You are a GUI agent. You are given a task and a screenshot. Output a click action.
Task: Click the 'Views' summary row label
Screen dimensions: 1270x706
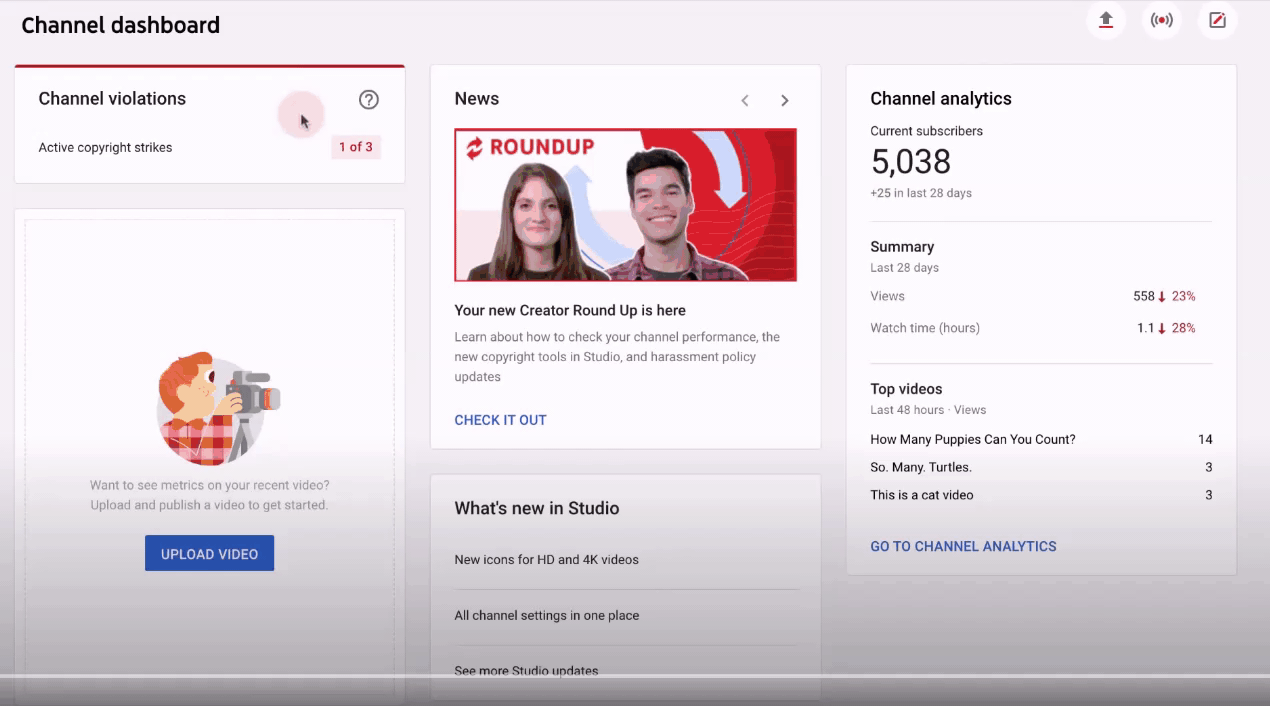point(887,297)
